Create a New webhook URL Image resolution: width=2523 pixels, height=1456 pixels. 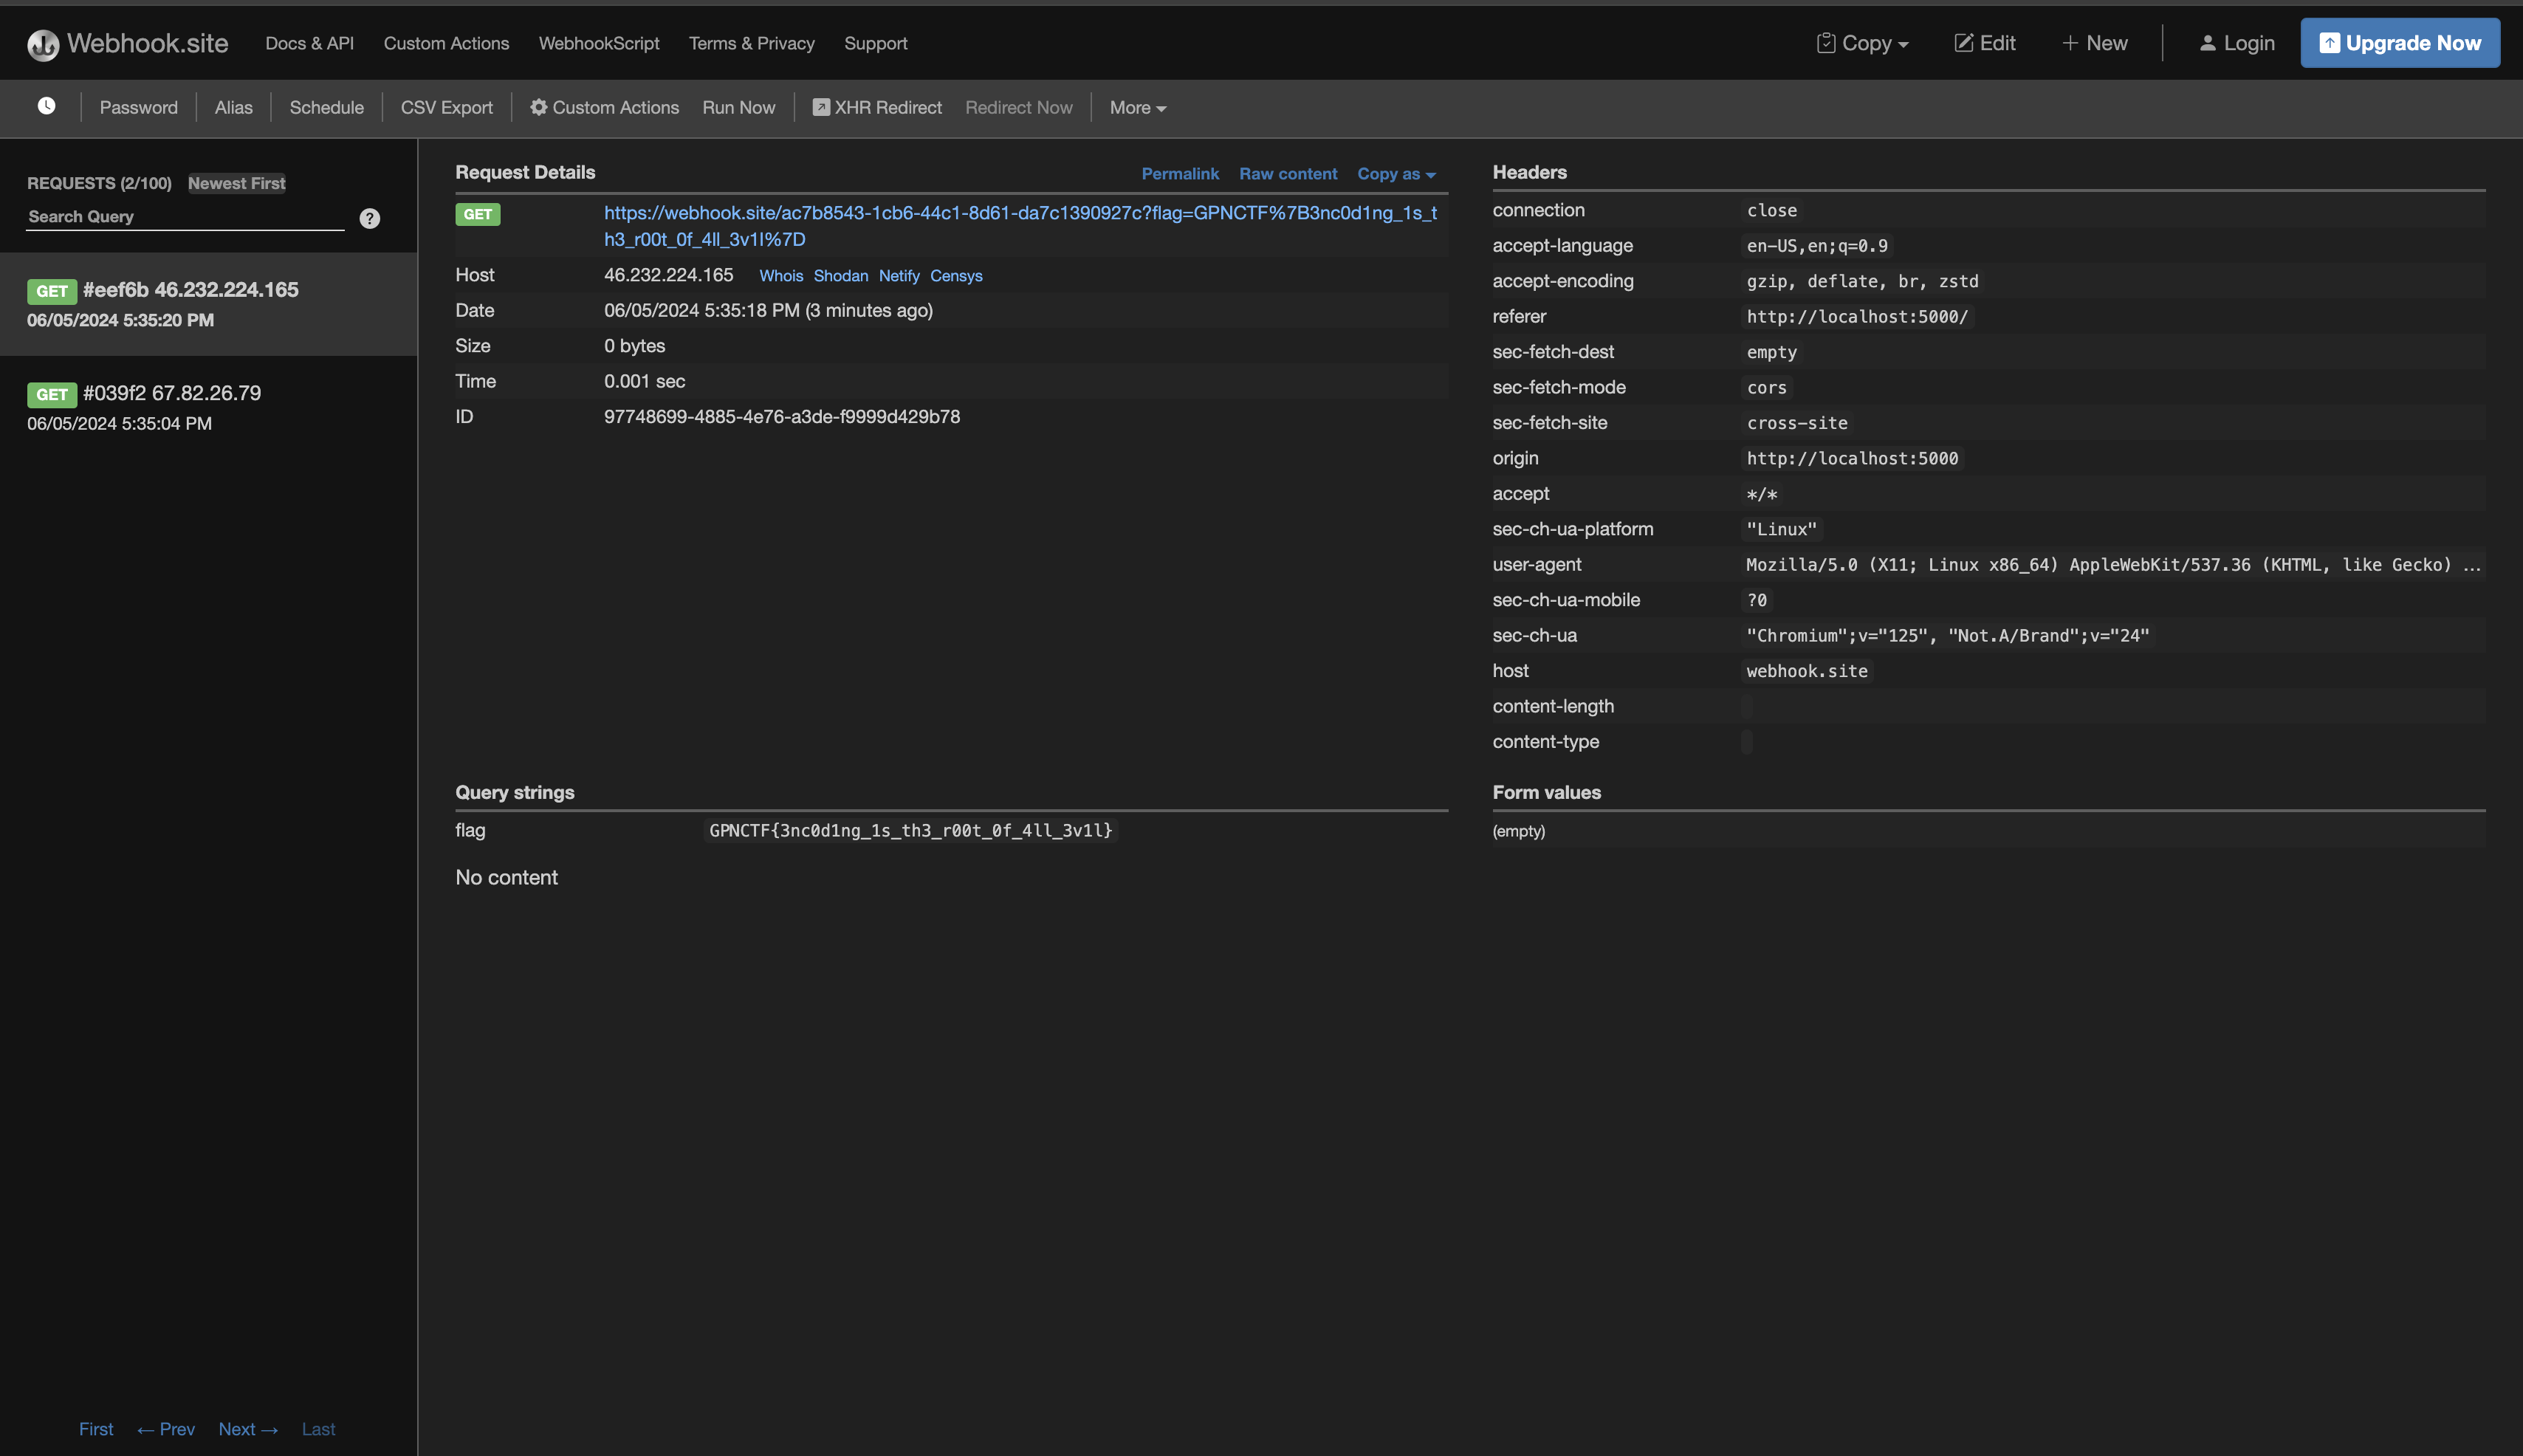[x=2094, y=43]
